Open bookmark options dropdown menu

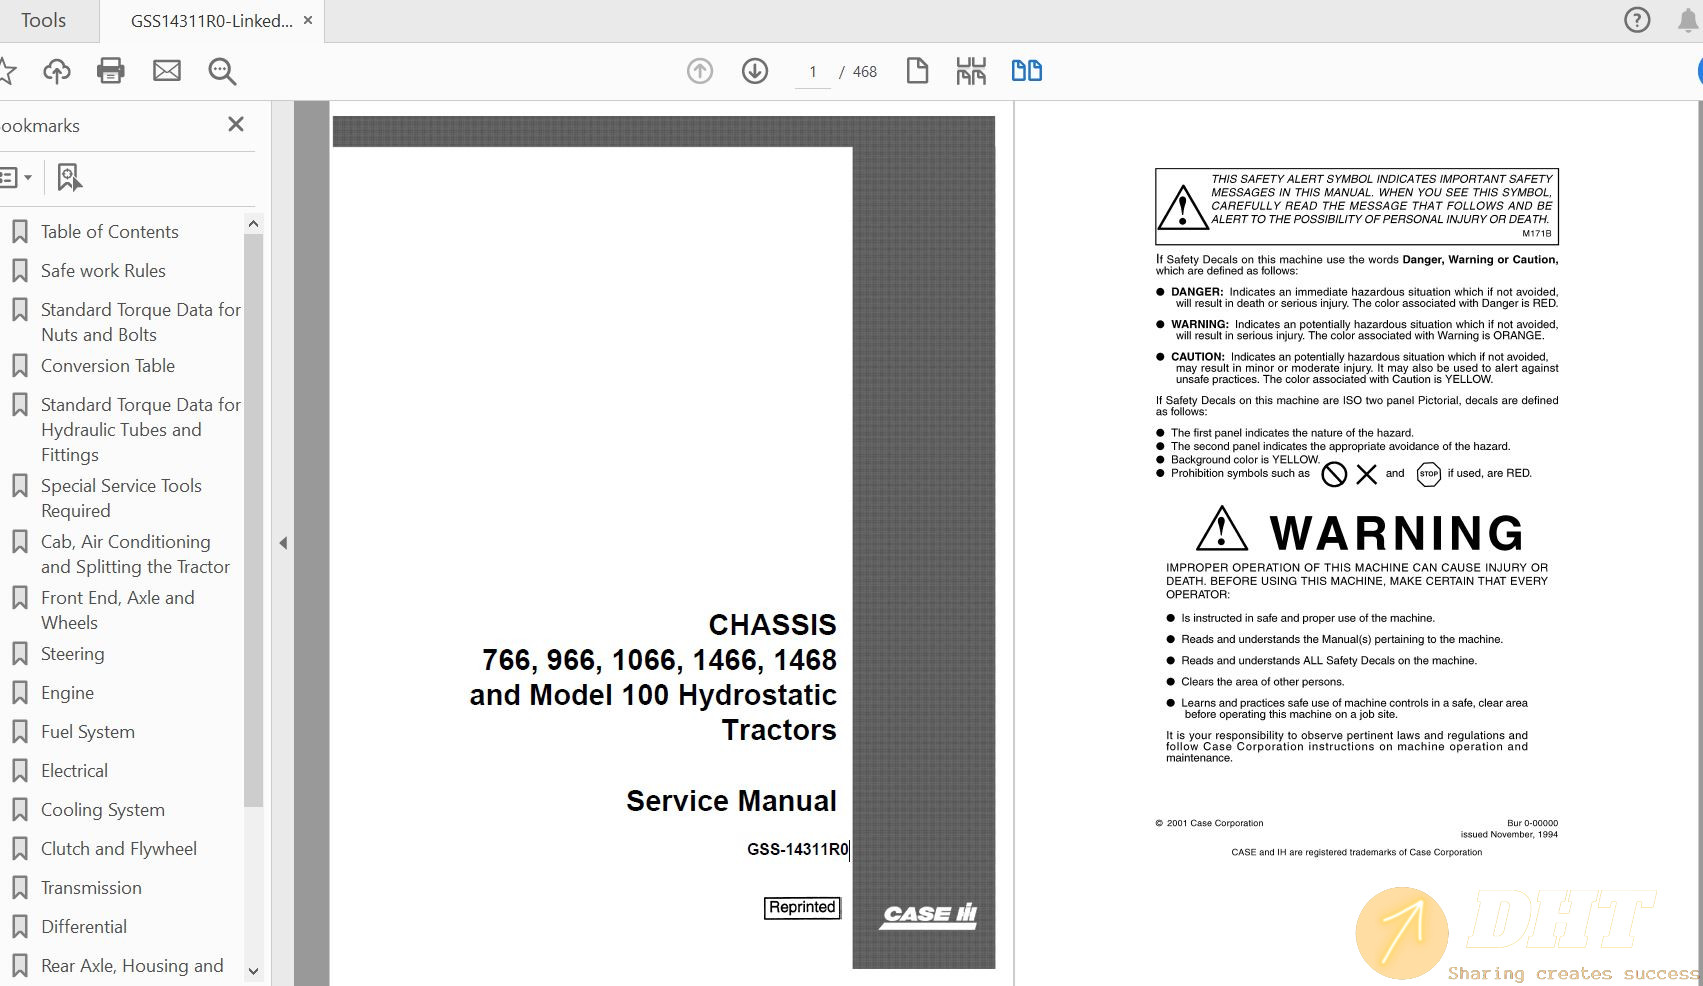[15, 178]
